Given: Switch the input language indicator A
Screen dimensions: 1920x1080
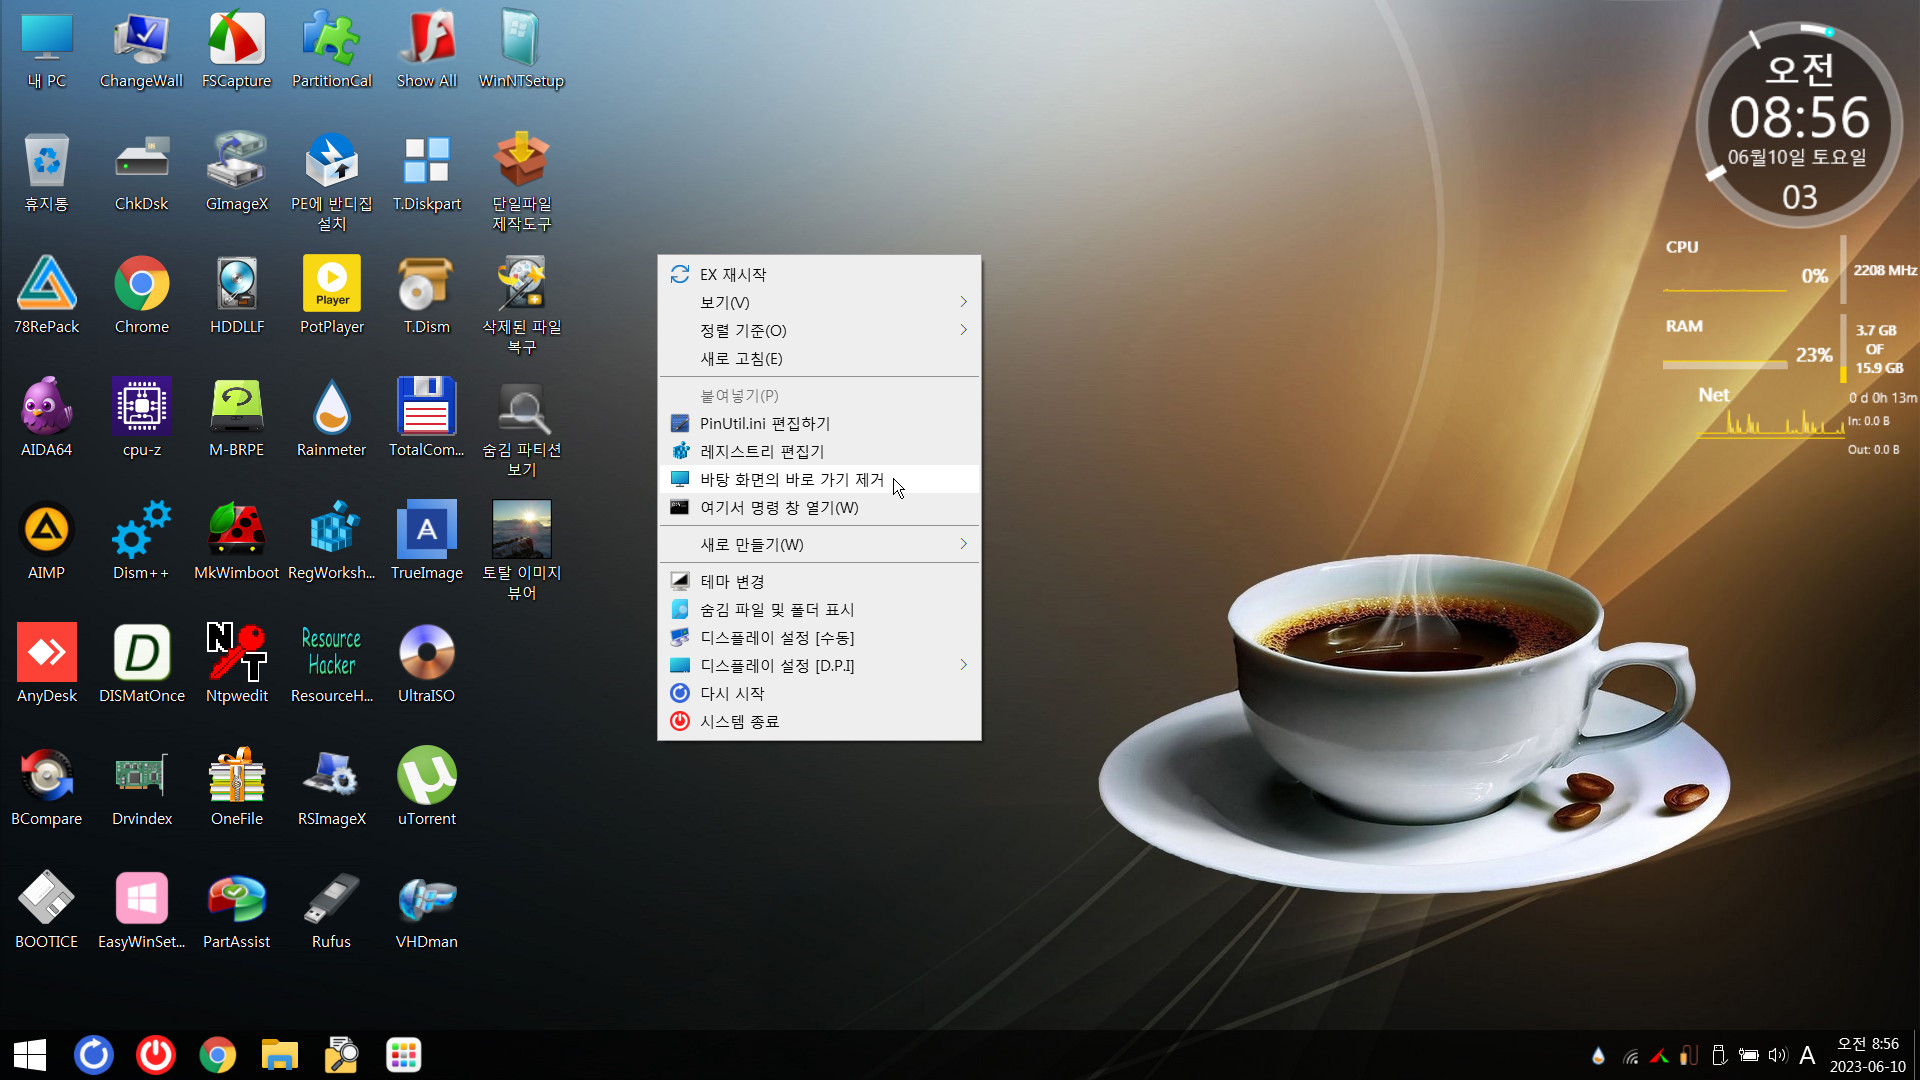Looking at the screenshot, I should click(x=1807, y=1055).
